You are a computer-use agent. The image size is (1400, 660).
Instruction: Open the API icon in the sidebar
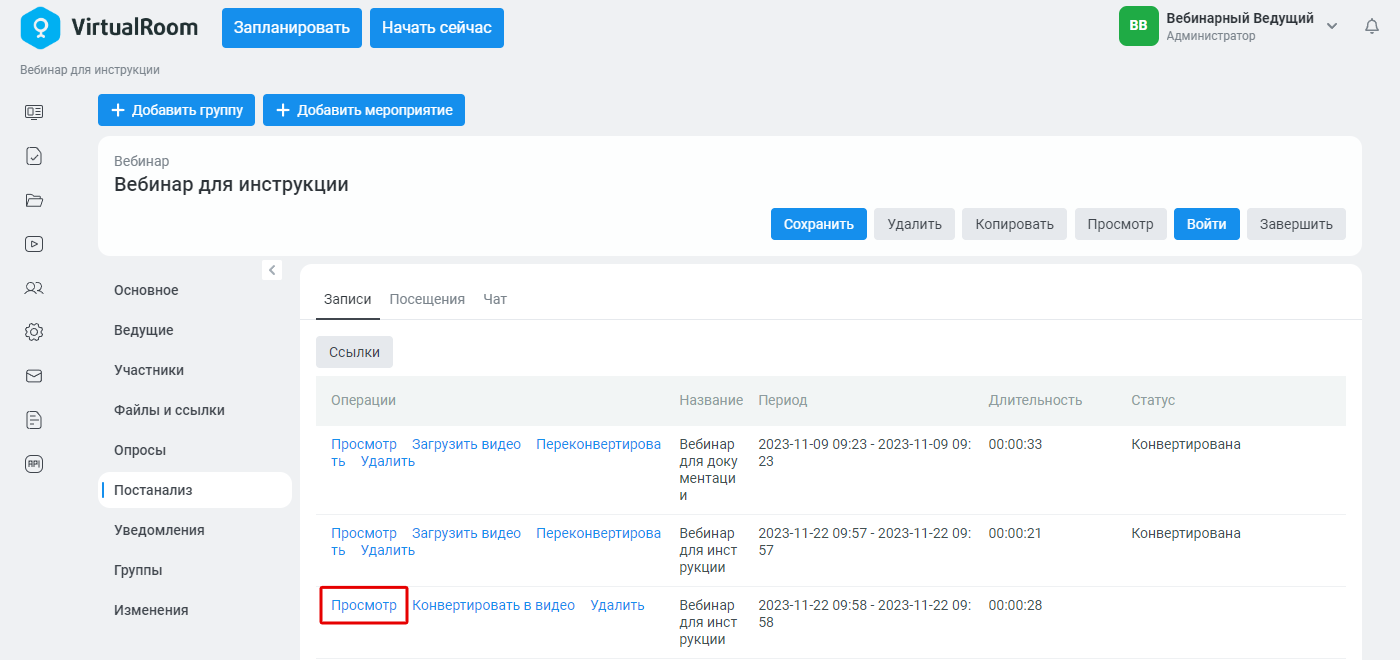[x=34, y=464]
